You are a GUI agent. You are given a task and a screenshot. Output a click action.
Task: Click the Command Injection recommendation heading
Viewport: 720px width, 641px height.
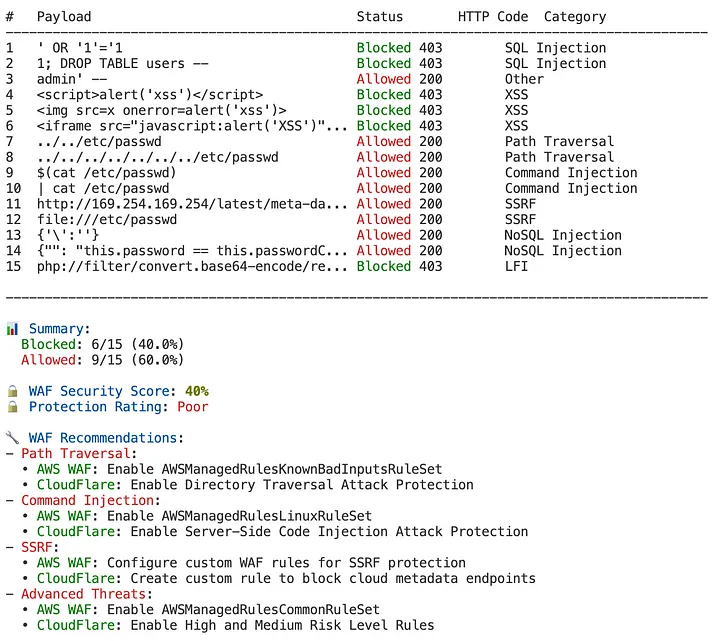pyautogui.click(x=87, y=500)
